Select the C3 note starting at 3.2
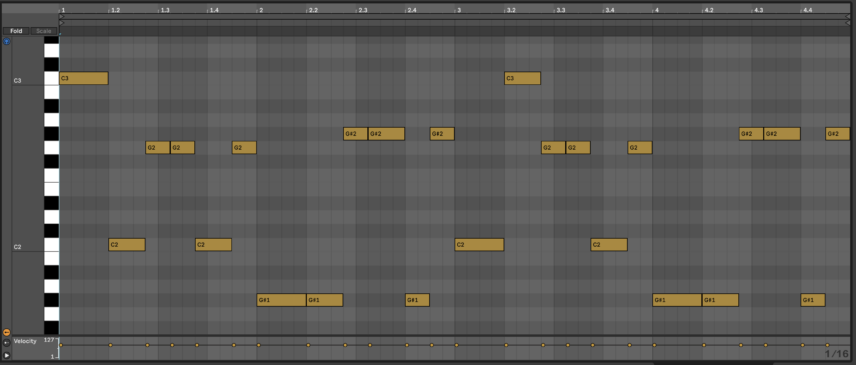Screen dimensions: 856x365 point(522,78)
